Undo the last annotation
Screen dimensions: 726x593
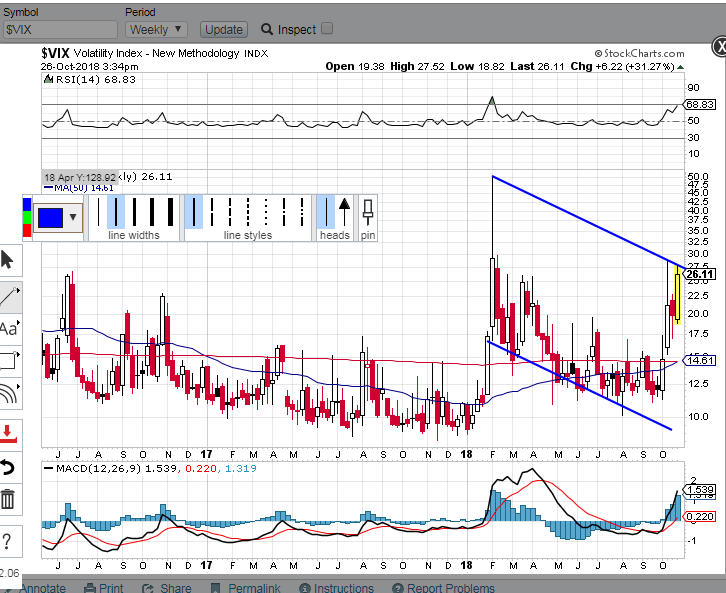(x=8, y=466)
